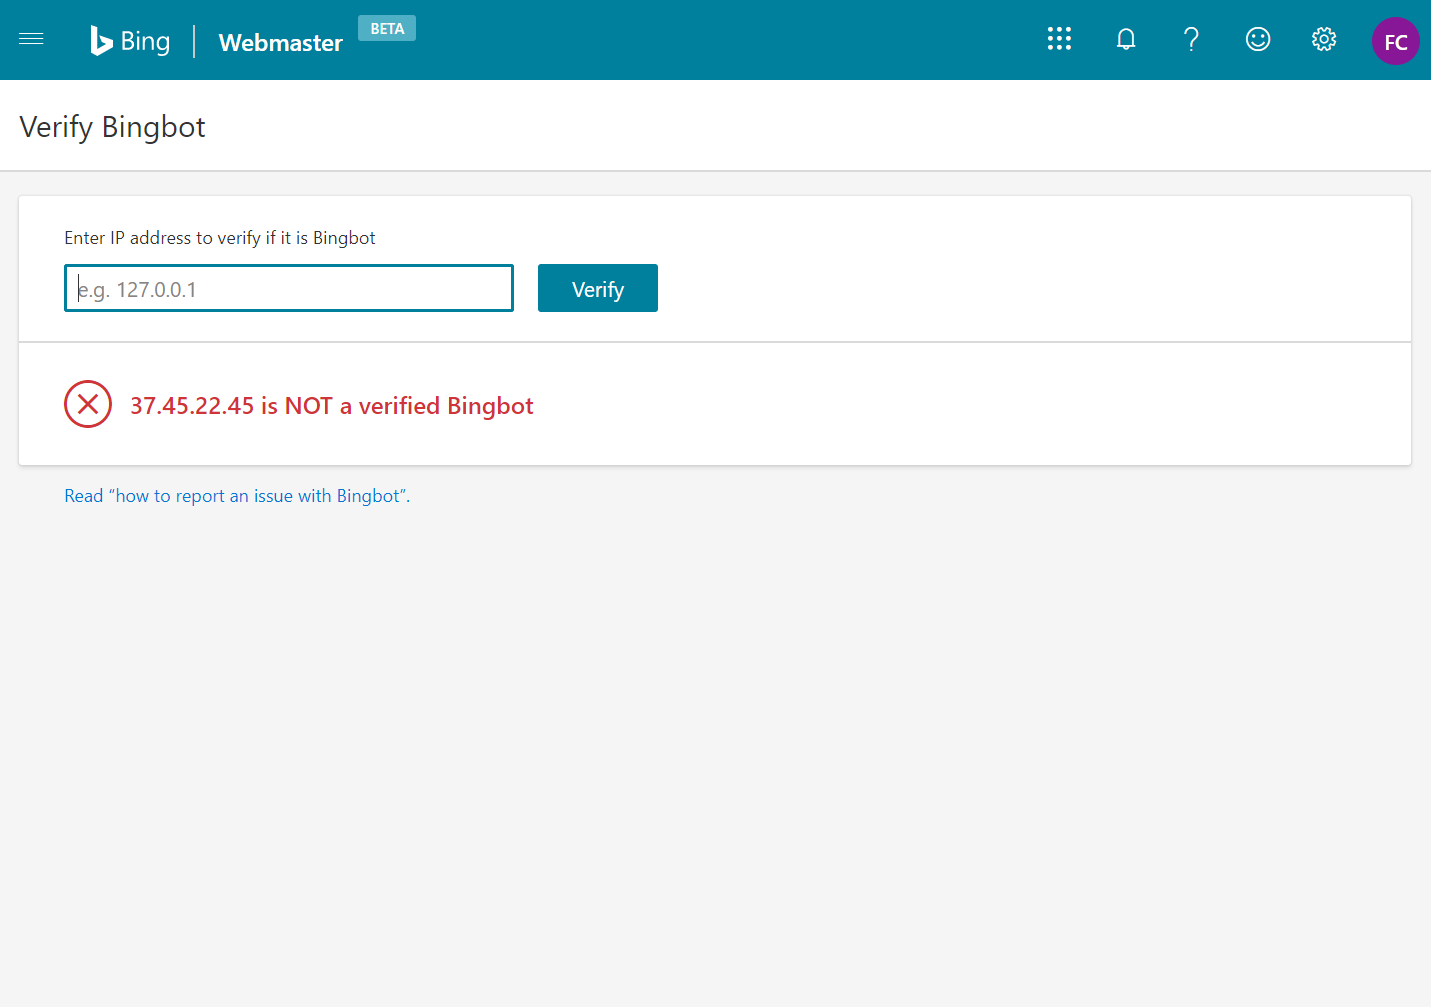Send feedback using the smiley icon
Viewport: 1431px width, 1007px height.
point(1257,39)
